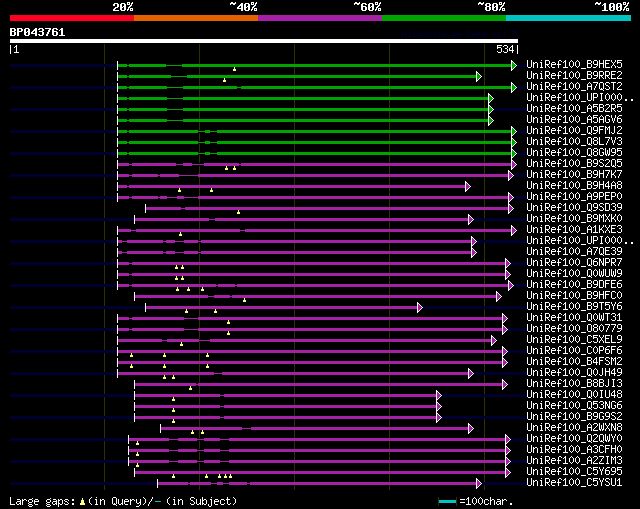Select the UniRef100_A9PEP0 label

(574, 197)
